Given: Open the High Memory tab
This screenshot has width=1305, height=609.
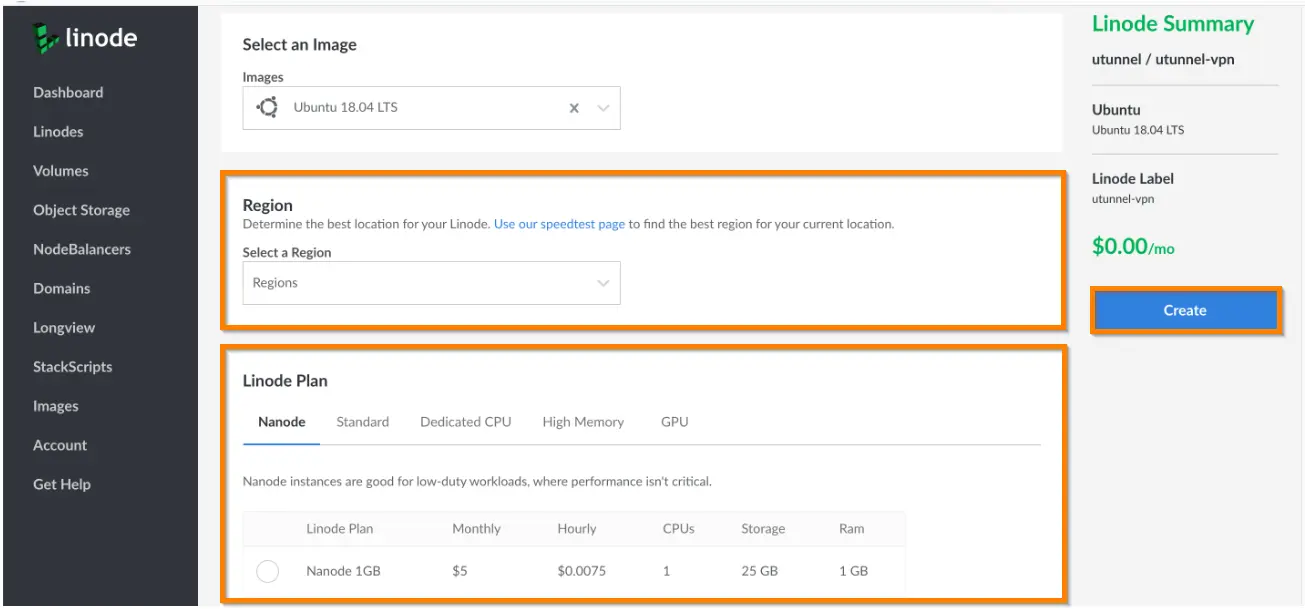Looking at the screenshot, I should [583, 422].
